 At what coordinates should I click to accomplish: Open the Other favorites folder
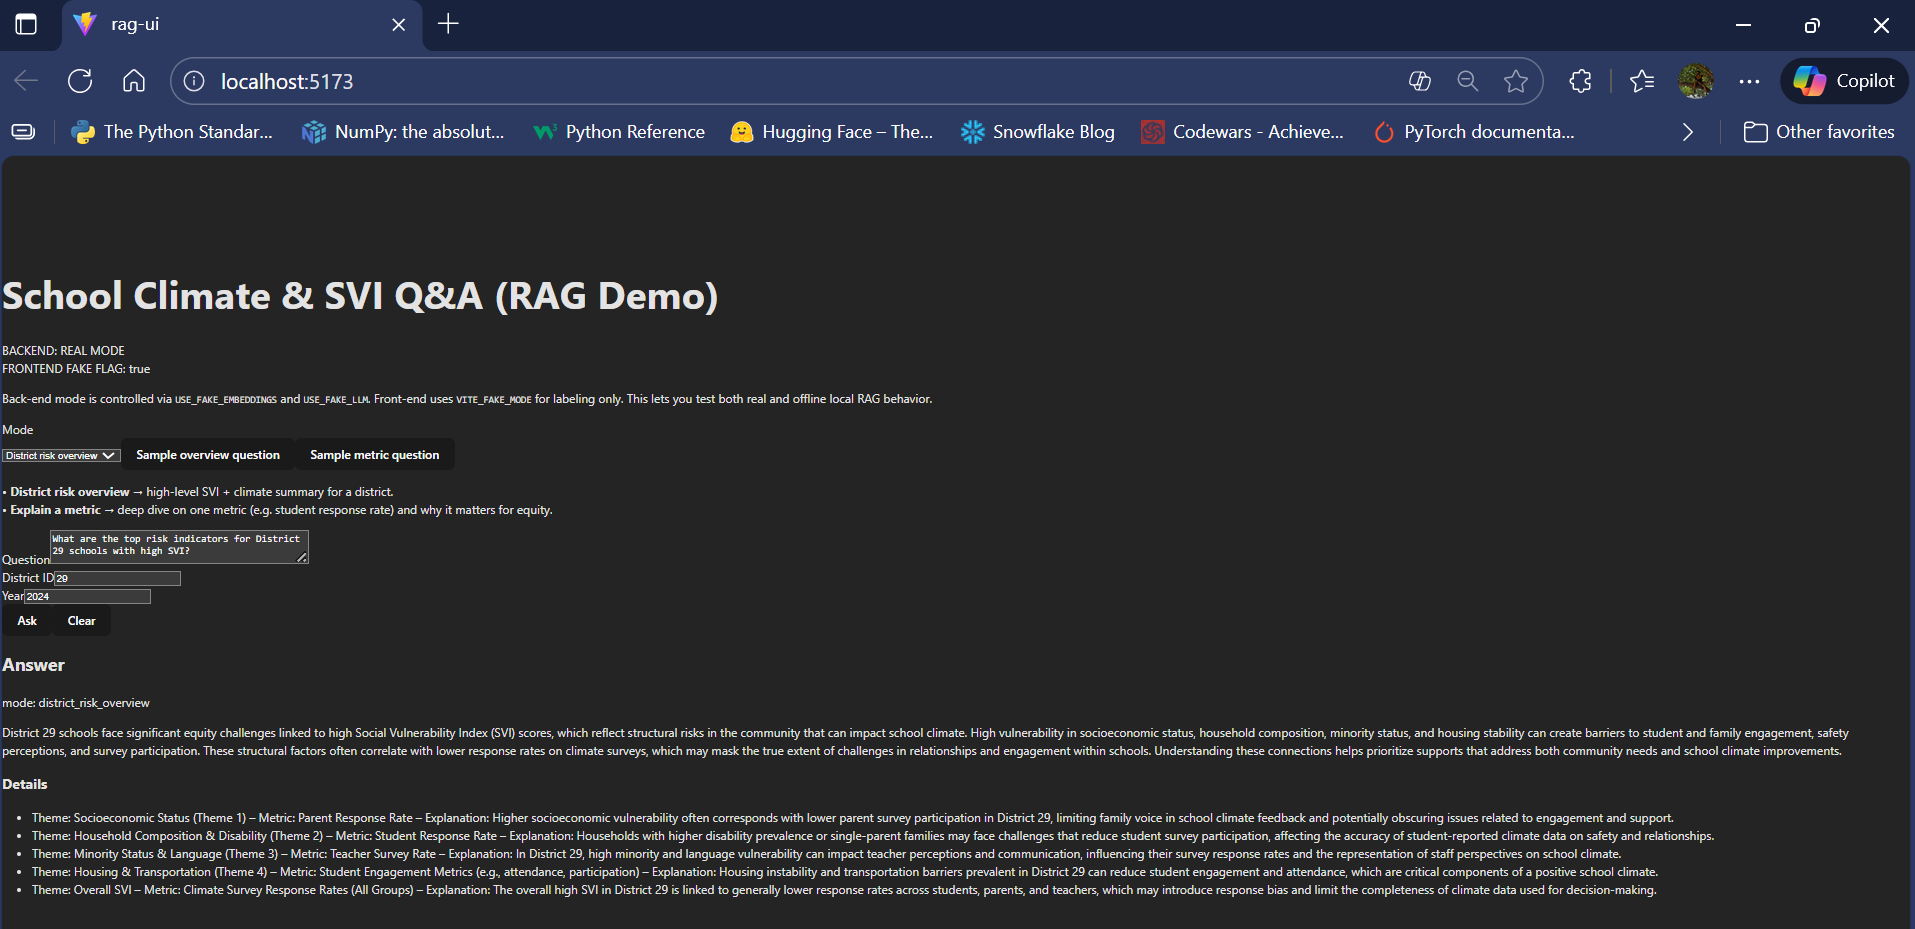click(1819, 132)
